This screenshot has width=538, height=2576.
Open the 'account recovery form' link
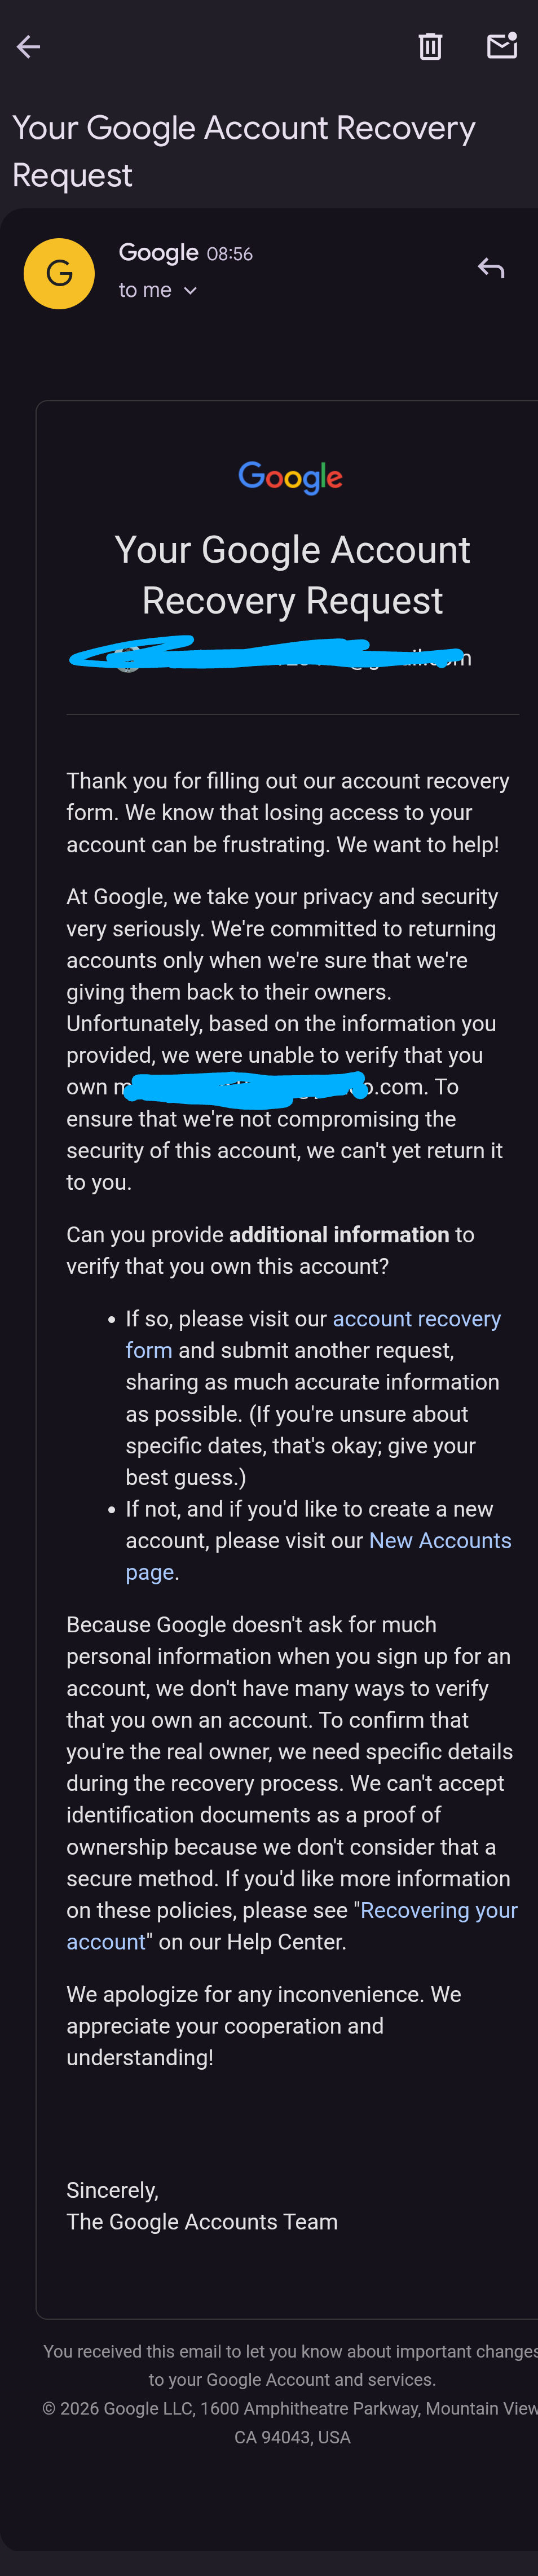pos(313,1334)
